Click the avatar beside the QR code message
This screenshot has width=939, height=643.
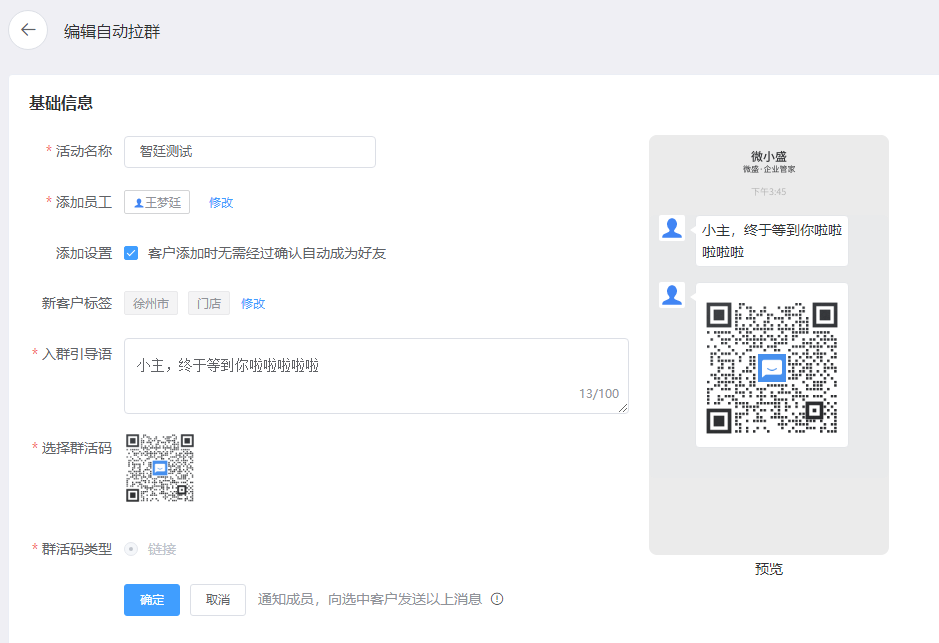672,295
